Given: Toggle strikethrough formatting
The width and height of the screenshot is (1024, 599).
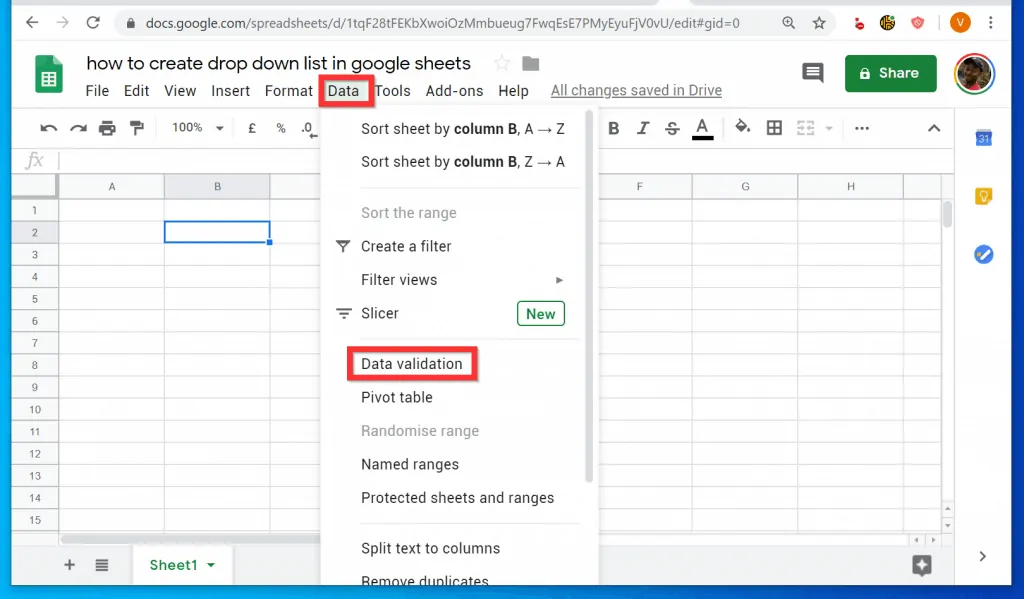Looking at the screenshot, I should 672,128.
